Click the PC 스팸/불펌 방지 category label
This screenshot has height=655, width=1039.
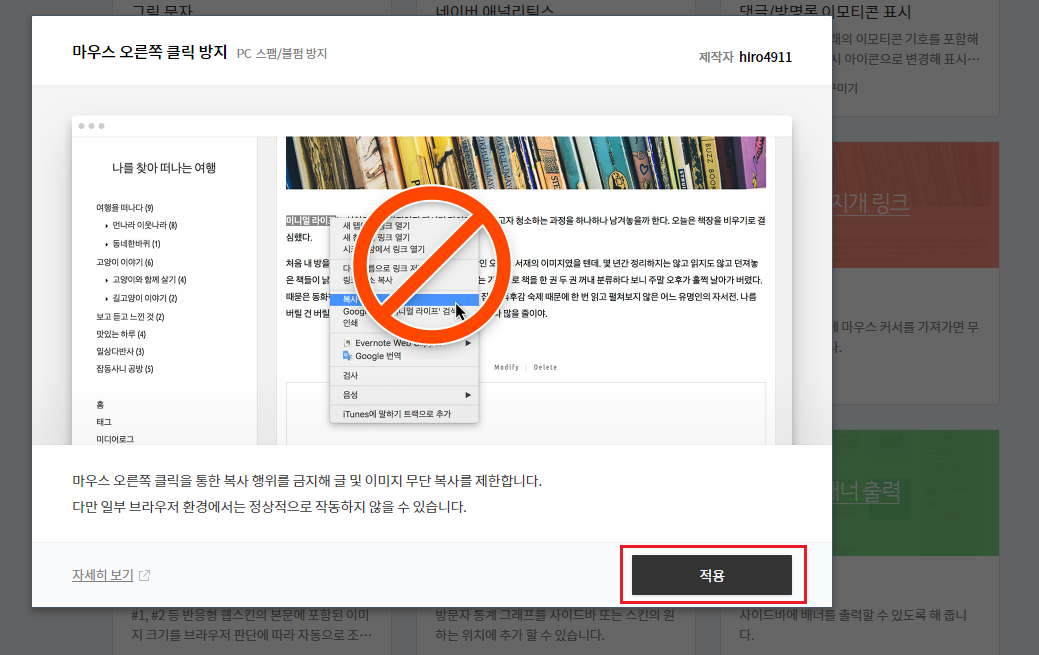(282, 53)
